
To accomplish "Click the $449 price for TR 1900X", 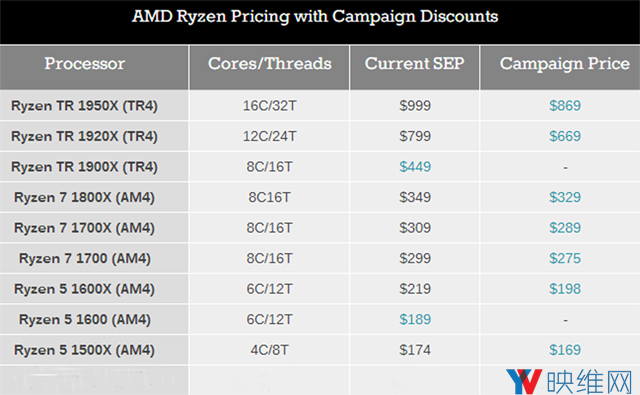I will coord(415,167).
